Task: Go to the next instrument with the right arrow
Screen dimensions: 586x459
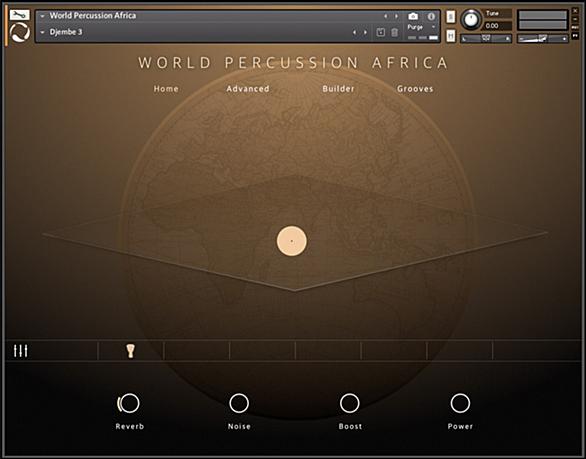Action: [x=396, y=16]
